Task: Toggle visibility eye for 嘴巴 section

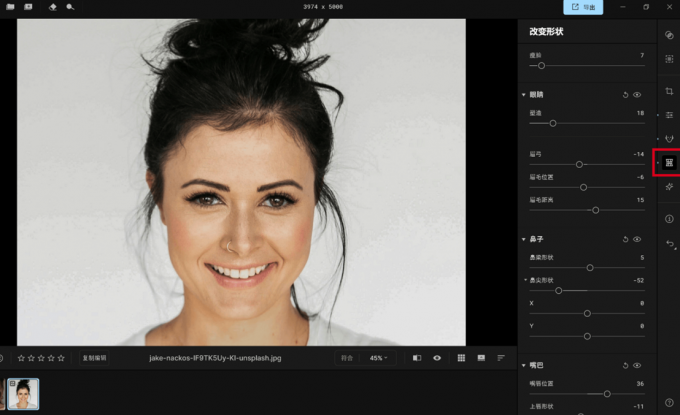Action: tap(638, 366)
